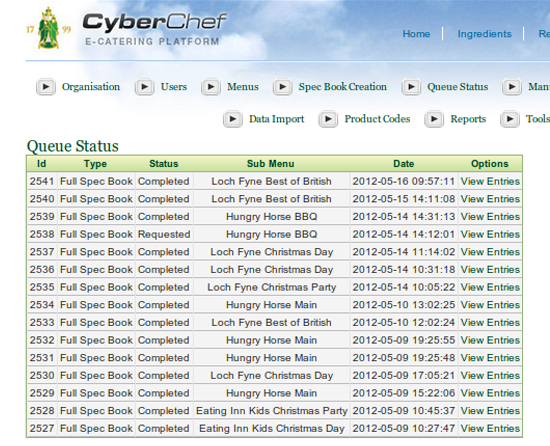Click the play icon beside Organisation
Image resolution: width=550 pixels, height=446 pixels.
point(46,87)
